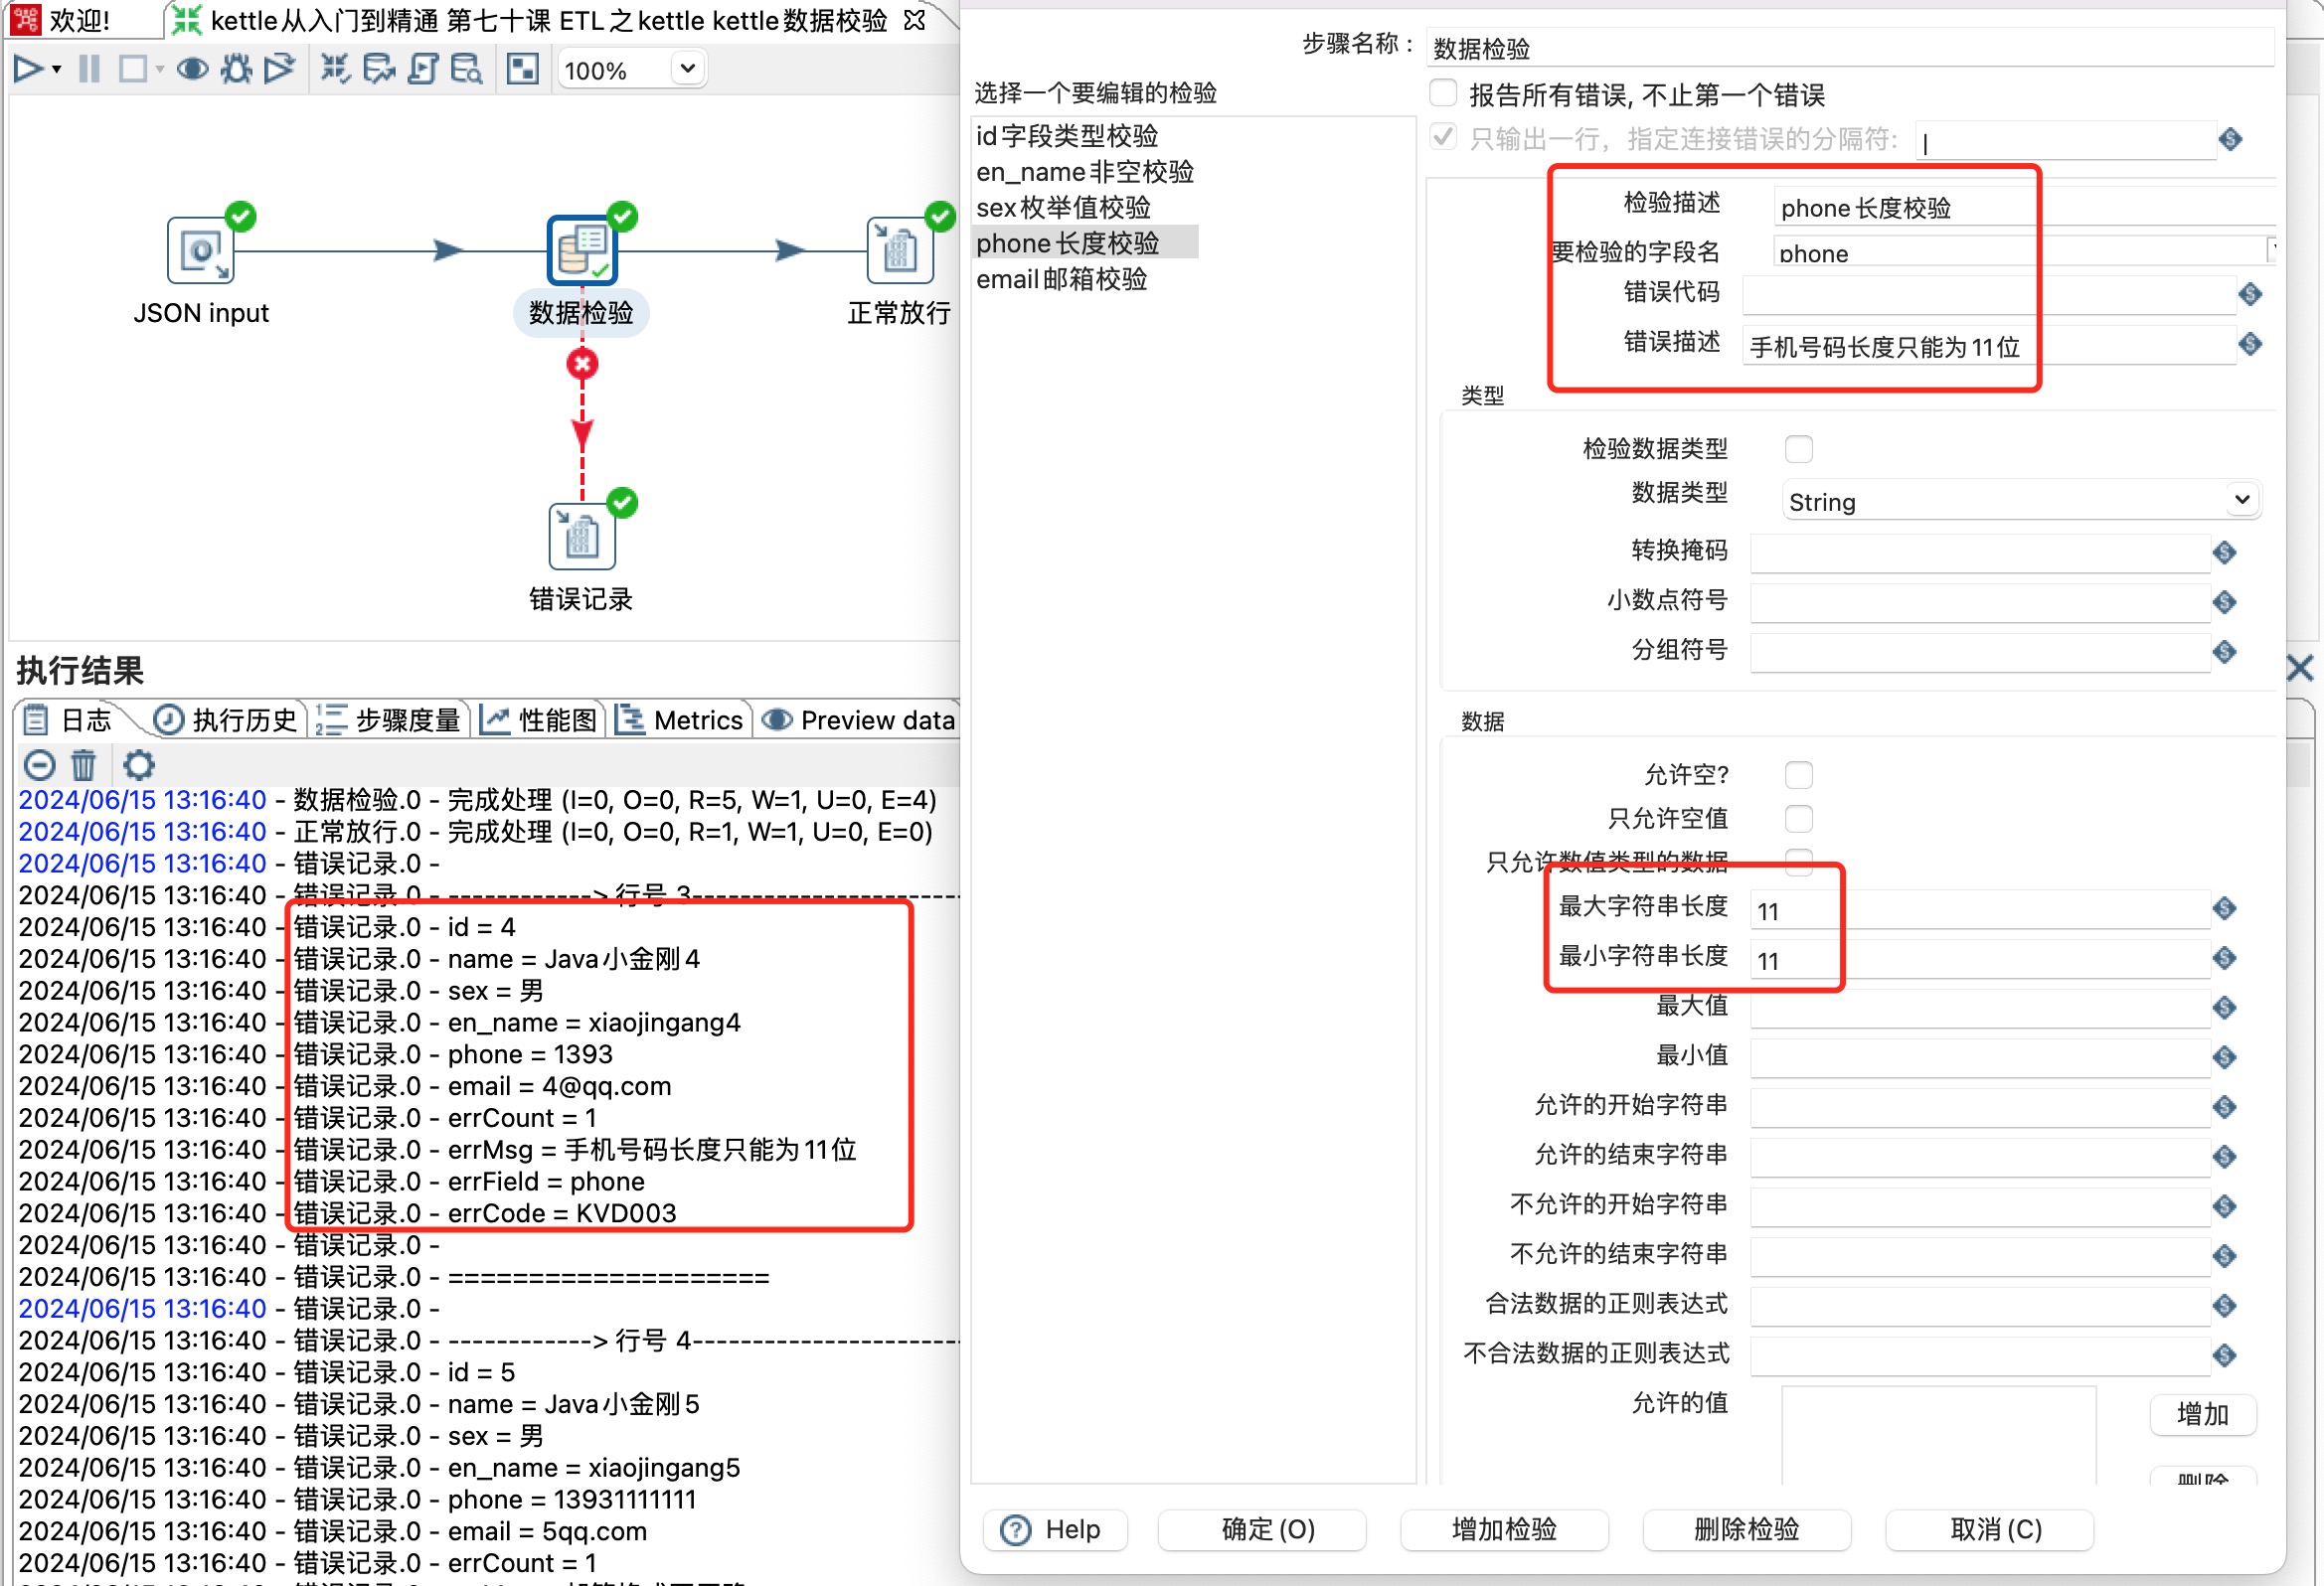The width and height of the screenshot is (2324, 1586).
Task: Click the Preview transformation eye icon
Action: click(192, 69)
